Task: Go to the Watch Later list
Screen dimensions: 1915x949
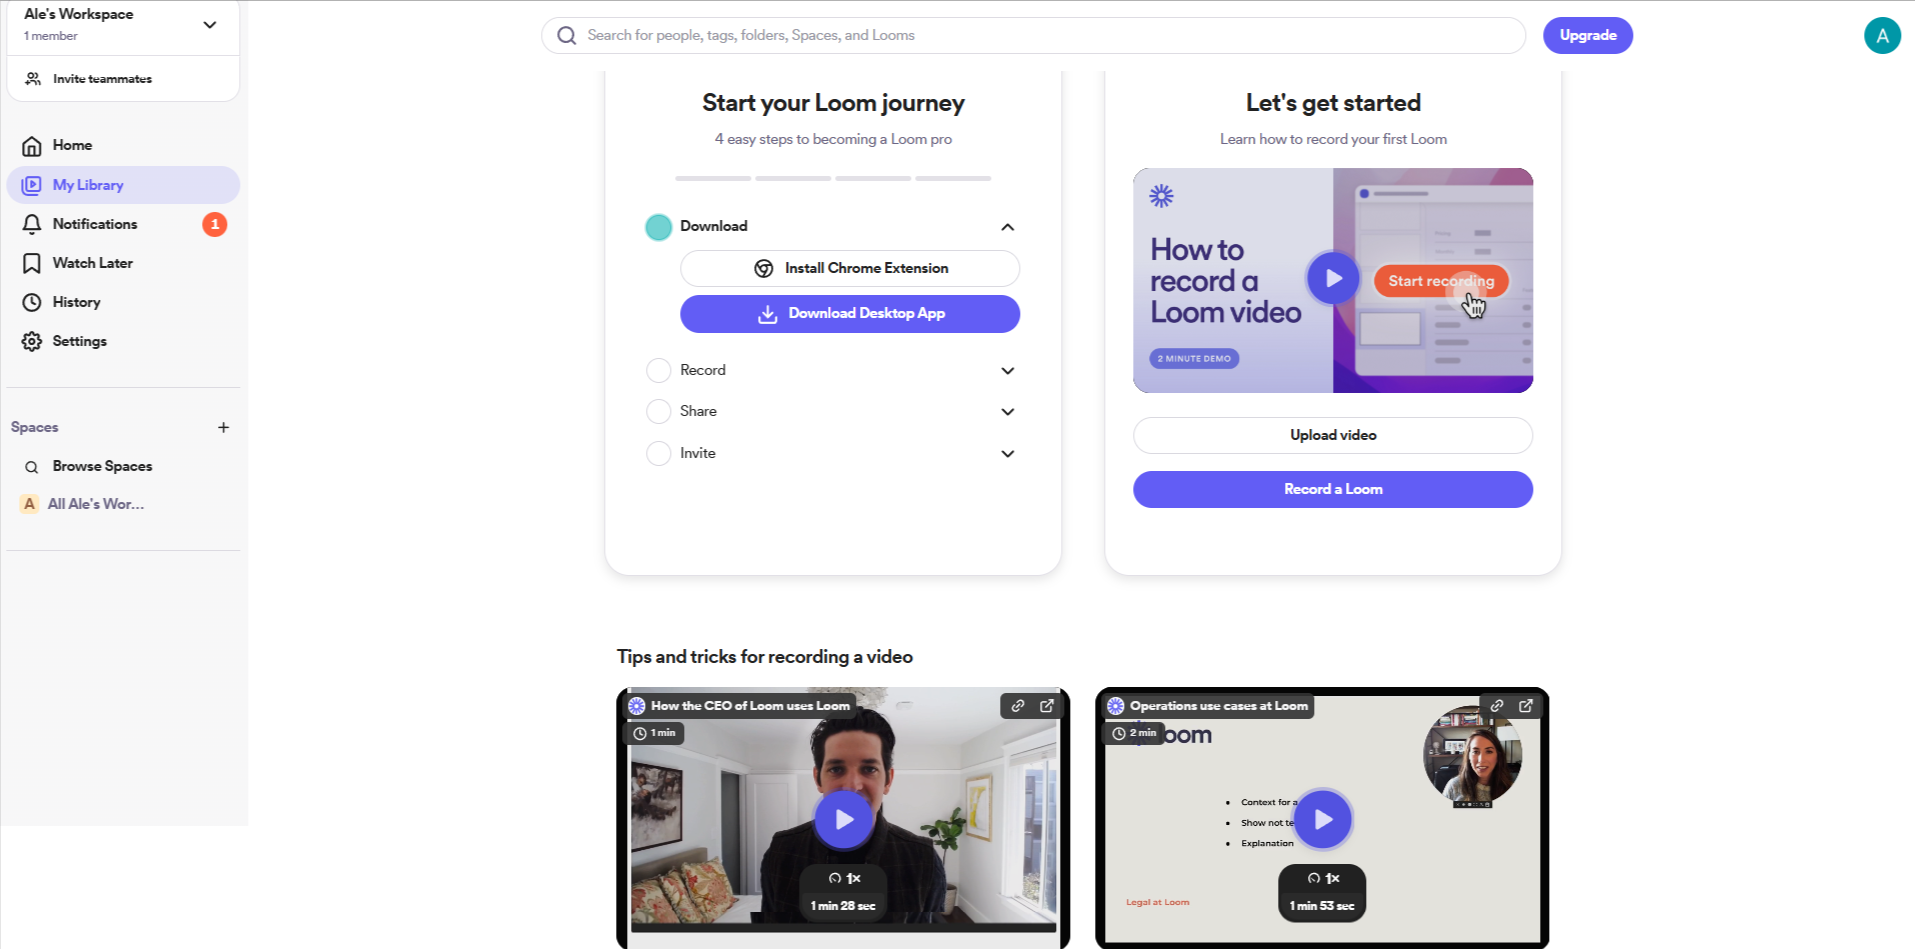Action: (123, 263)
